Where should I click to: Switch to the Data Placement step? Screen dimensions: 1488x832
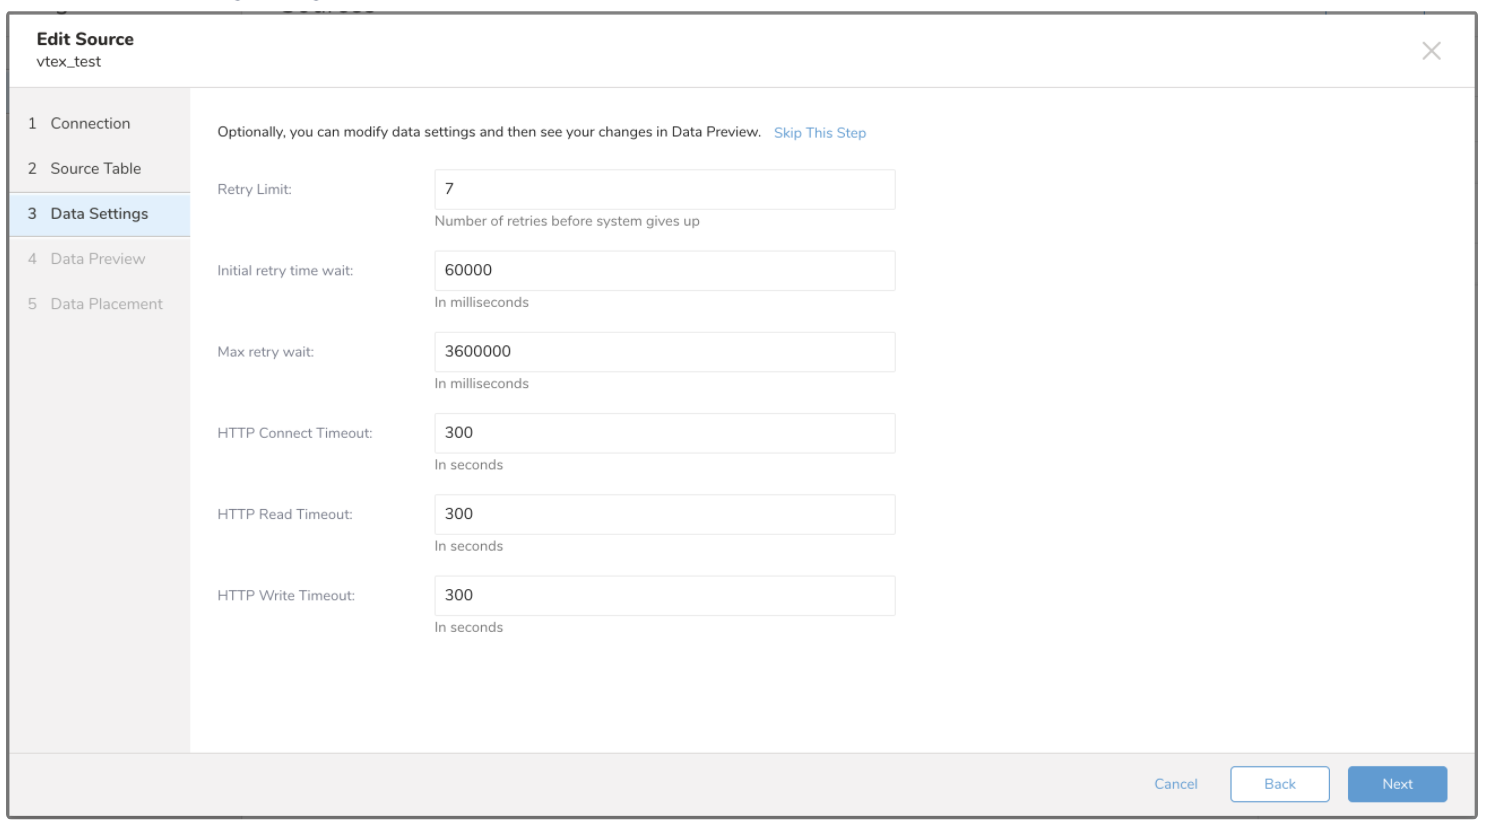point(106,304)
